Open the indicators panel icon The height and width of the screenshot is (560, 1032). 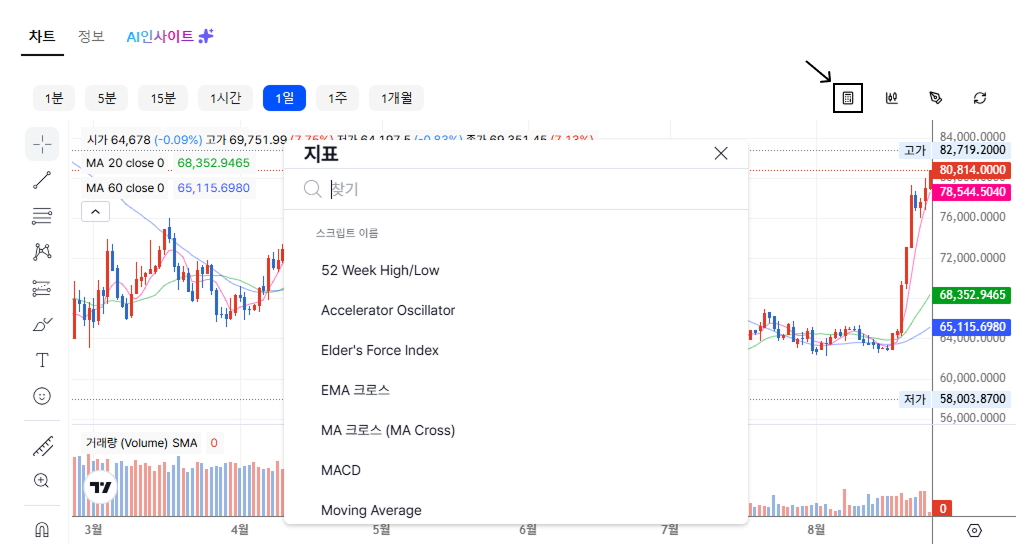[x=848, y=98]
